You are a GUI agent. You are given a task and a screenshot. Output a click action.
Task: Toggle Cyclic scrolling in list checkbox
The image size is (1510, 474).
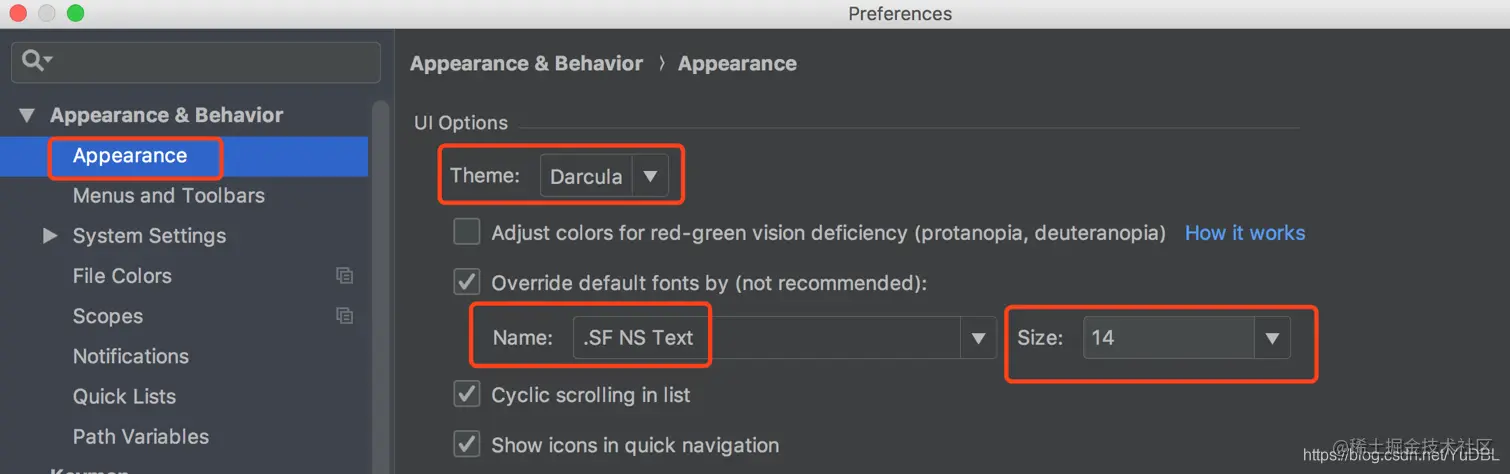pos(467,394)
